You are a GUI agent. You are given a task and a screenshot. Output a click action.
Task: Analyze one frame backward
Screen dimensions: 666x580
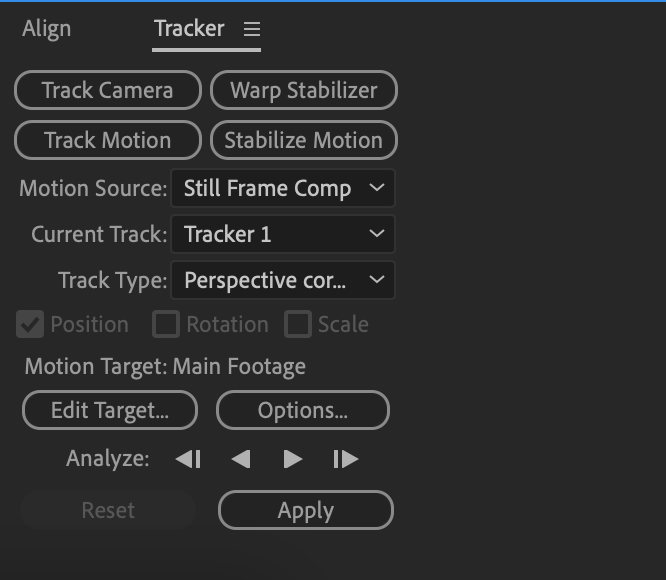coord(188,459)
